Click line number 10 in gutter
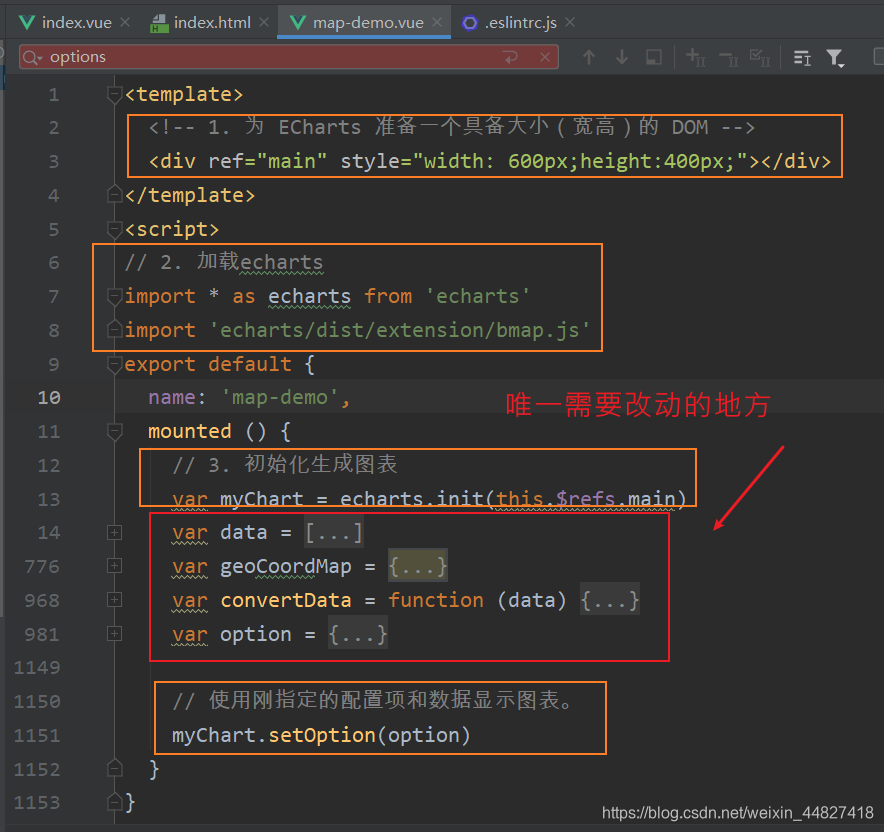This screenshot has height=832, width=884. click(x=49, y=397)
